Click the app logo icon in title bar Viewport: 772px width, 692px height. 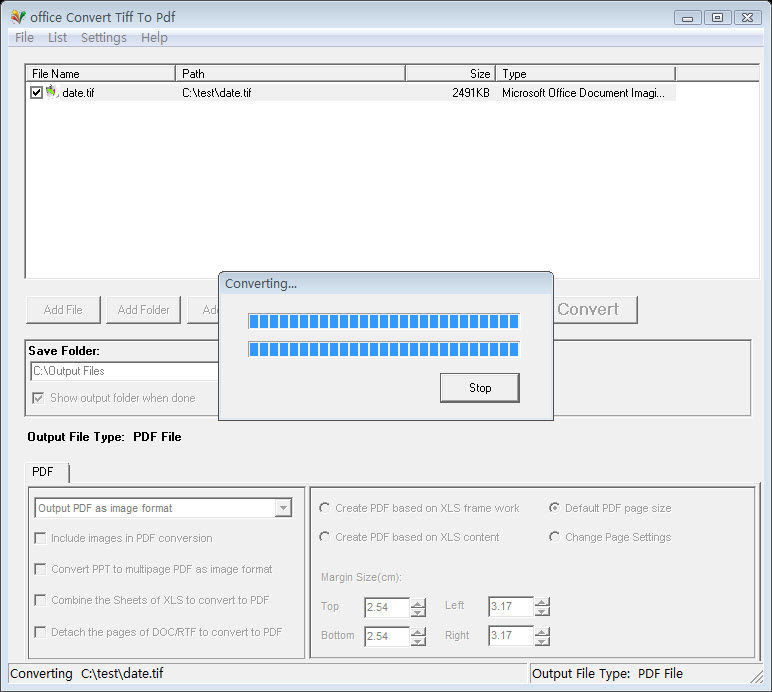coord(18,17)
